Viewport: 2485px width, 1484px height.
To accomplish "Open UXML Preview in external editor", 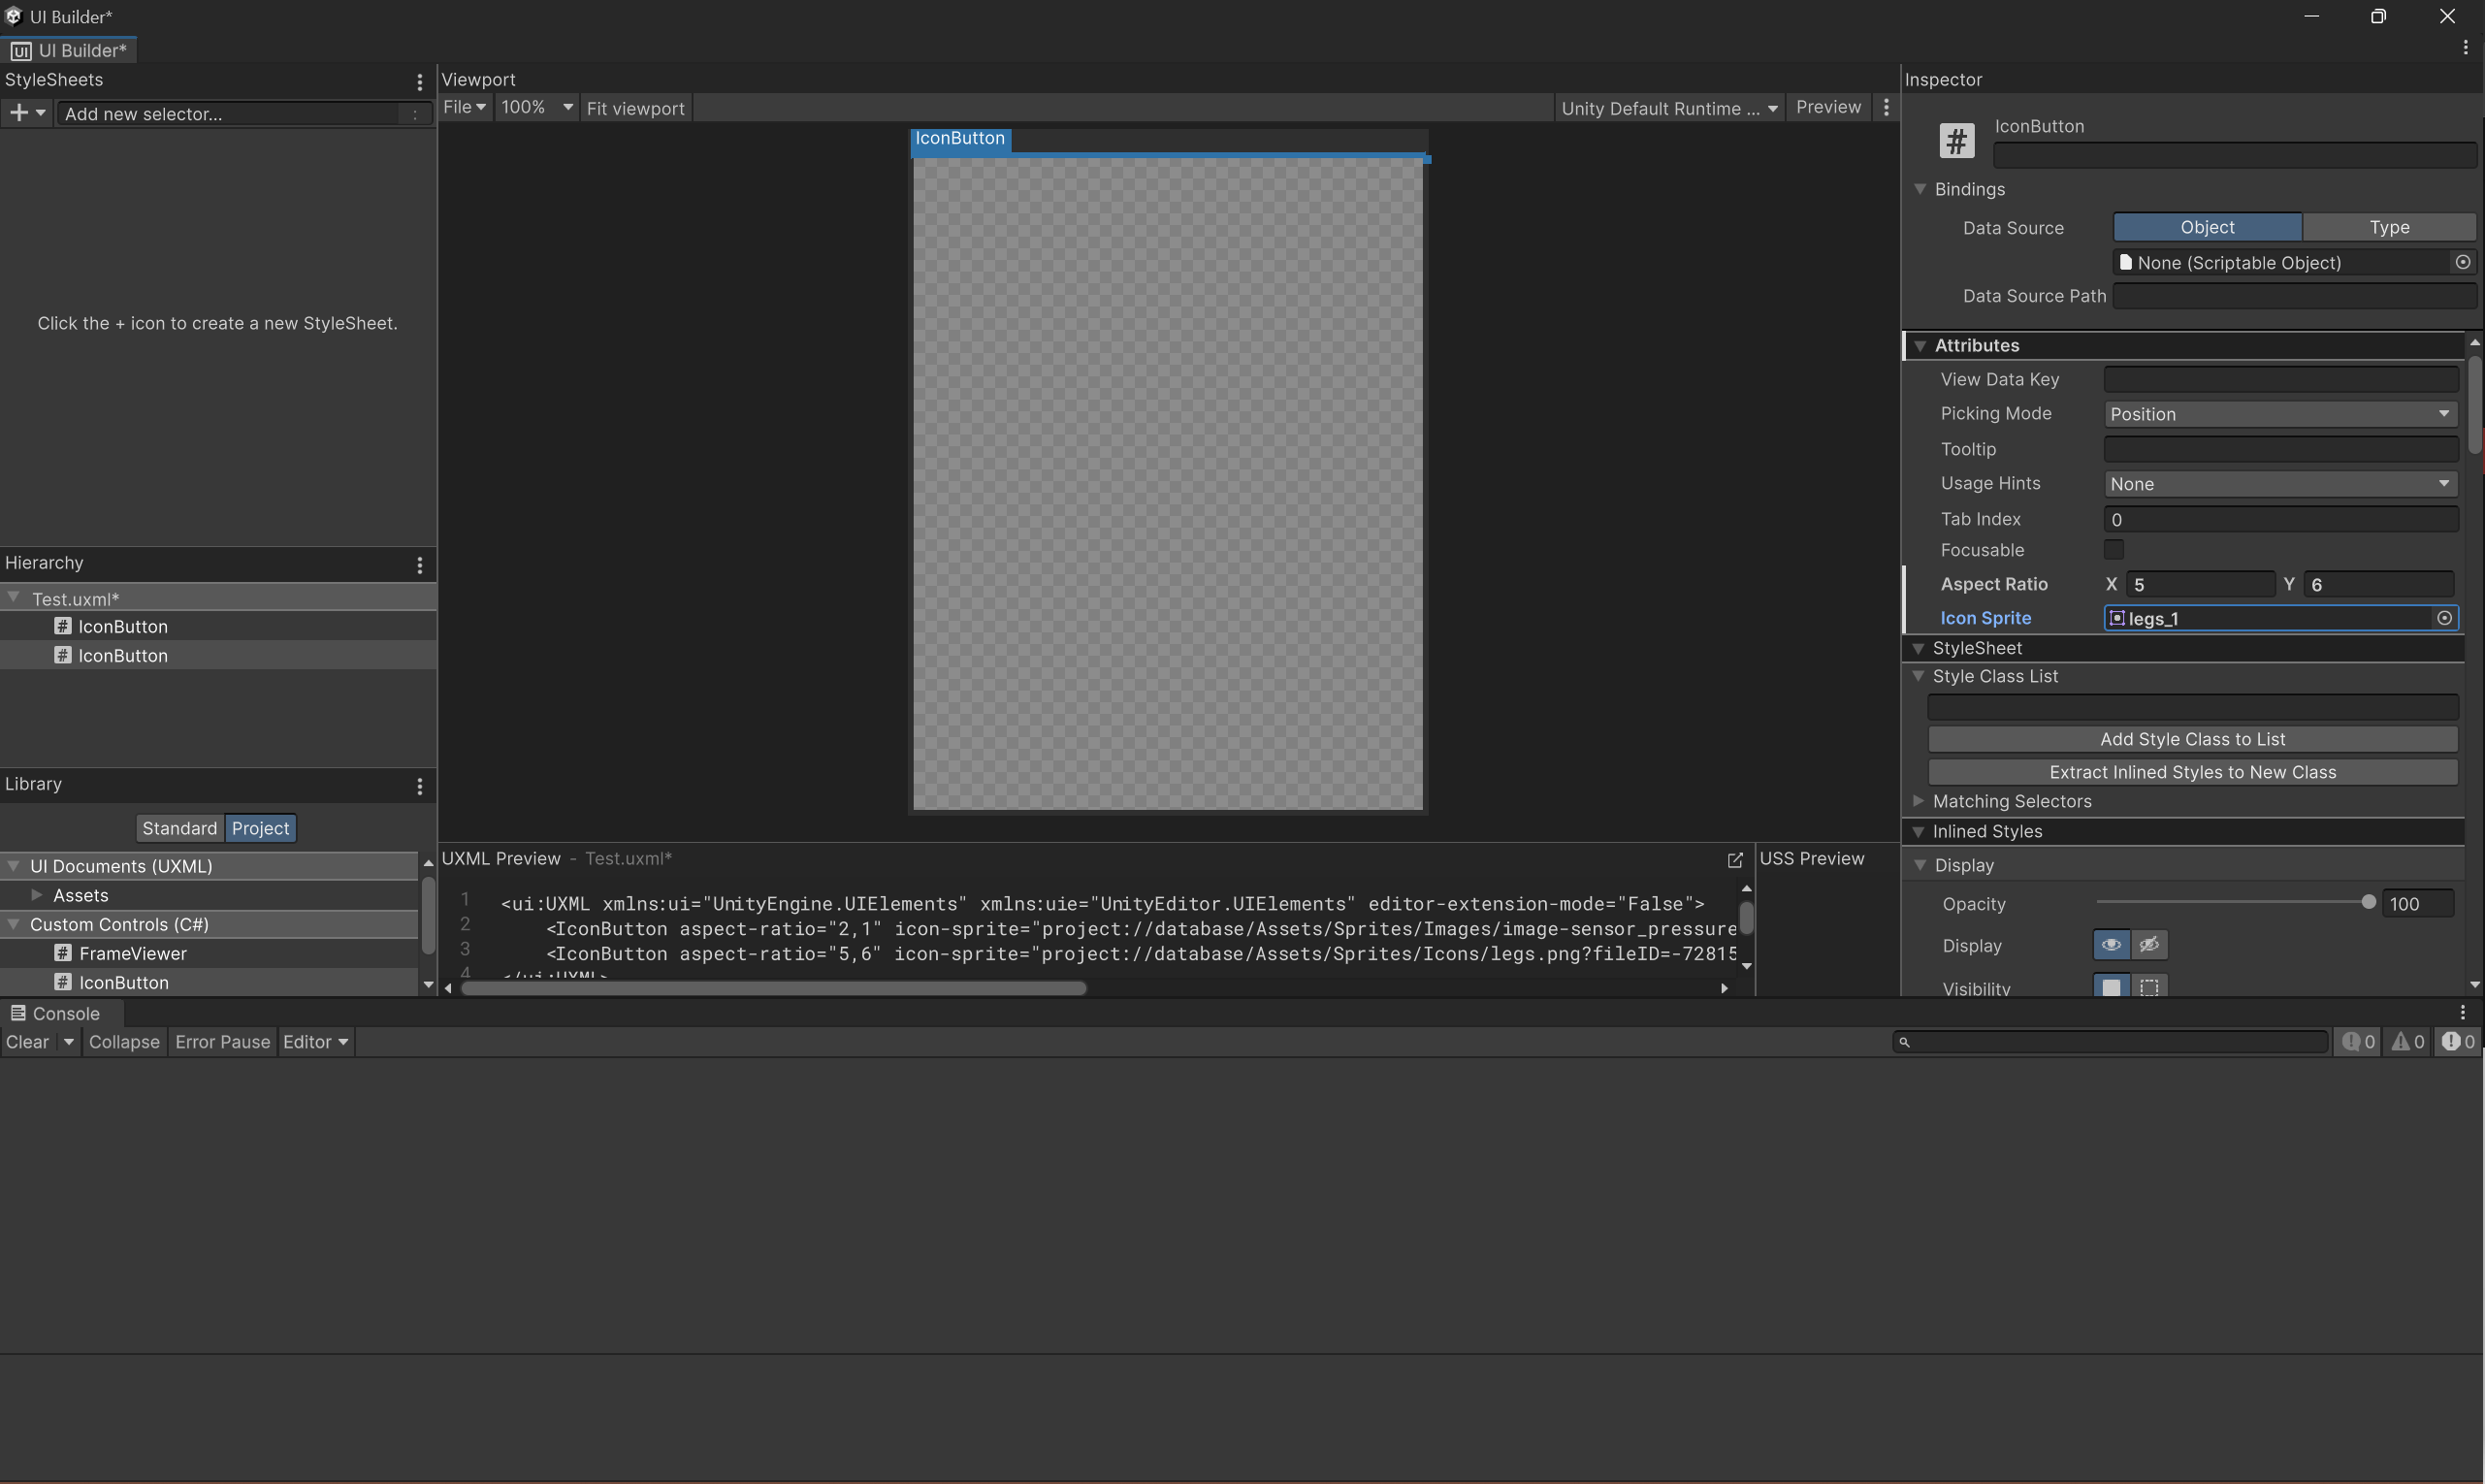I will click(x=1733, y=859).
